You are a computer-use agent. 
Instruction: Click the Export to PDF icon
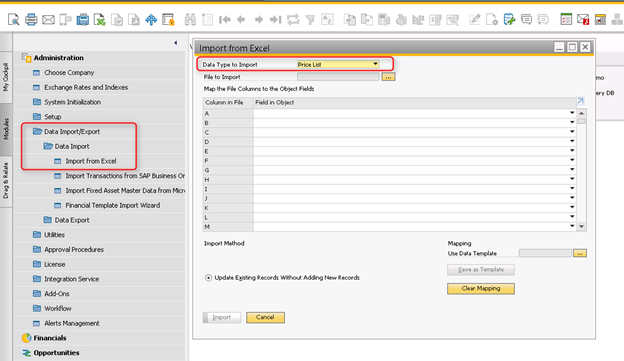(134, 19)
